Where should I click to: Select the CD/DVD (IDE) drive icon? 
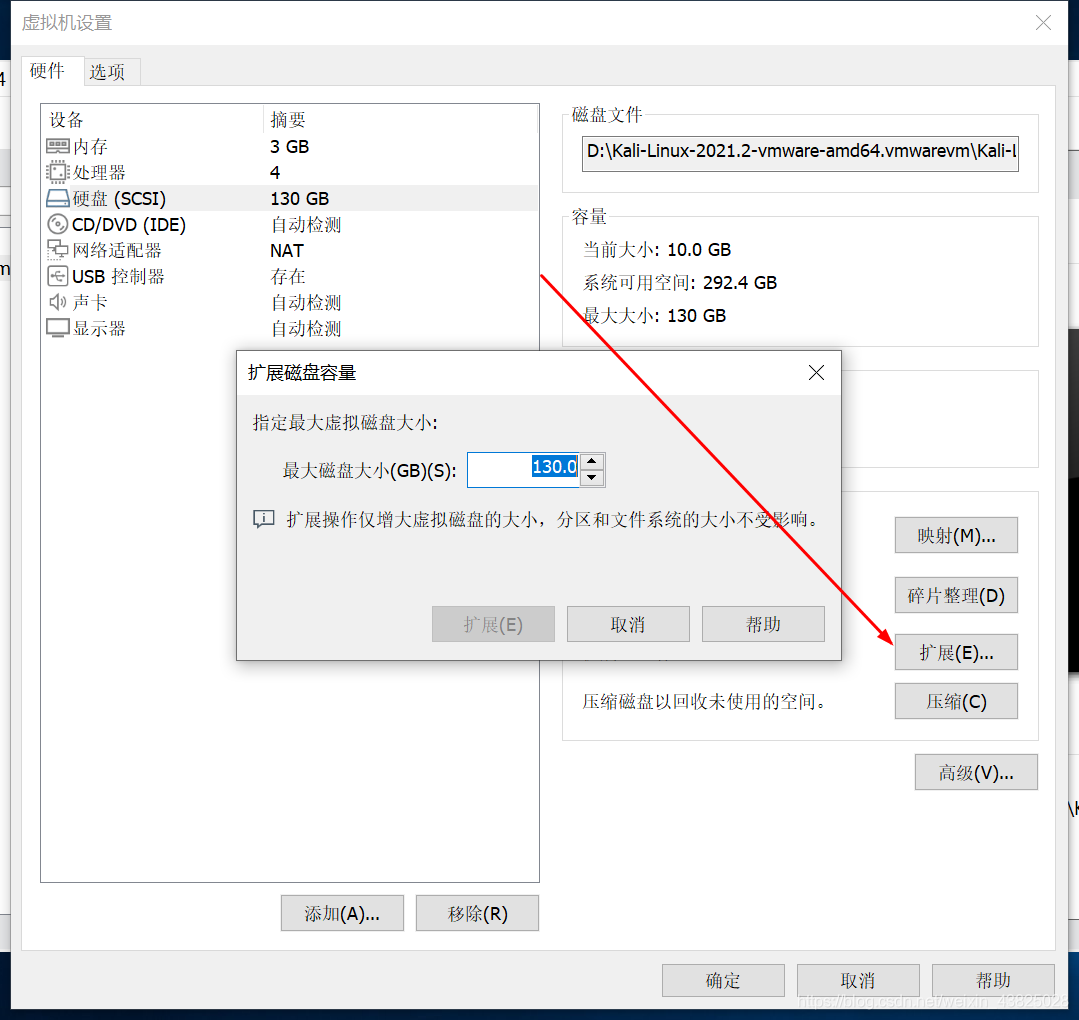tap(58, 225)
